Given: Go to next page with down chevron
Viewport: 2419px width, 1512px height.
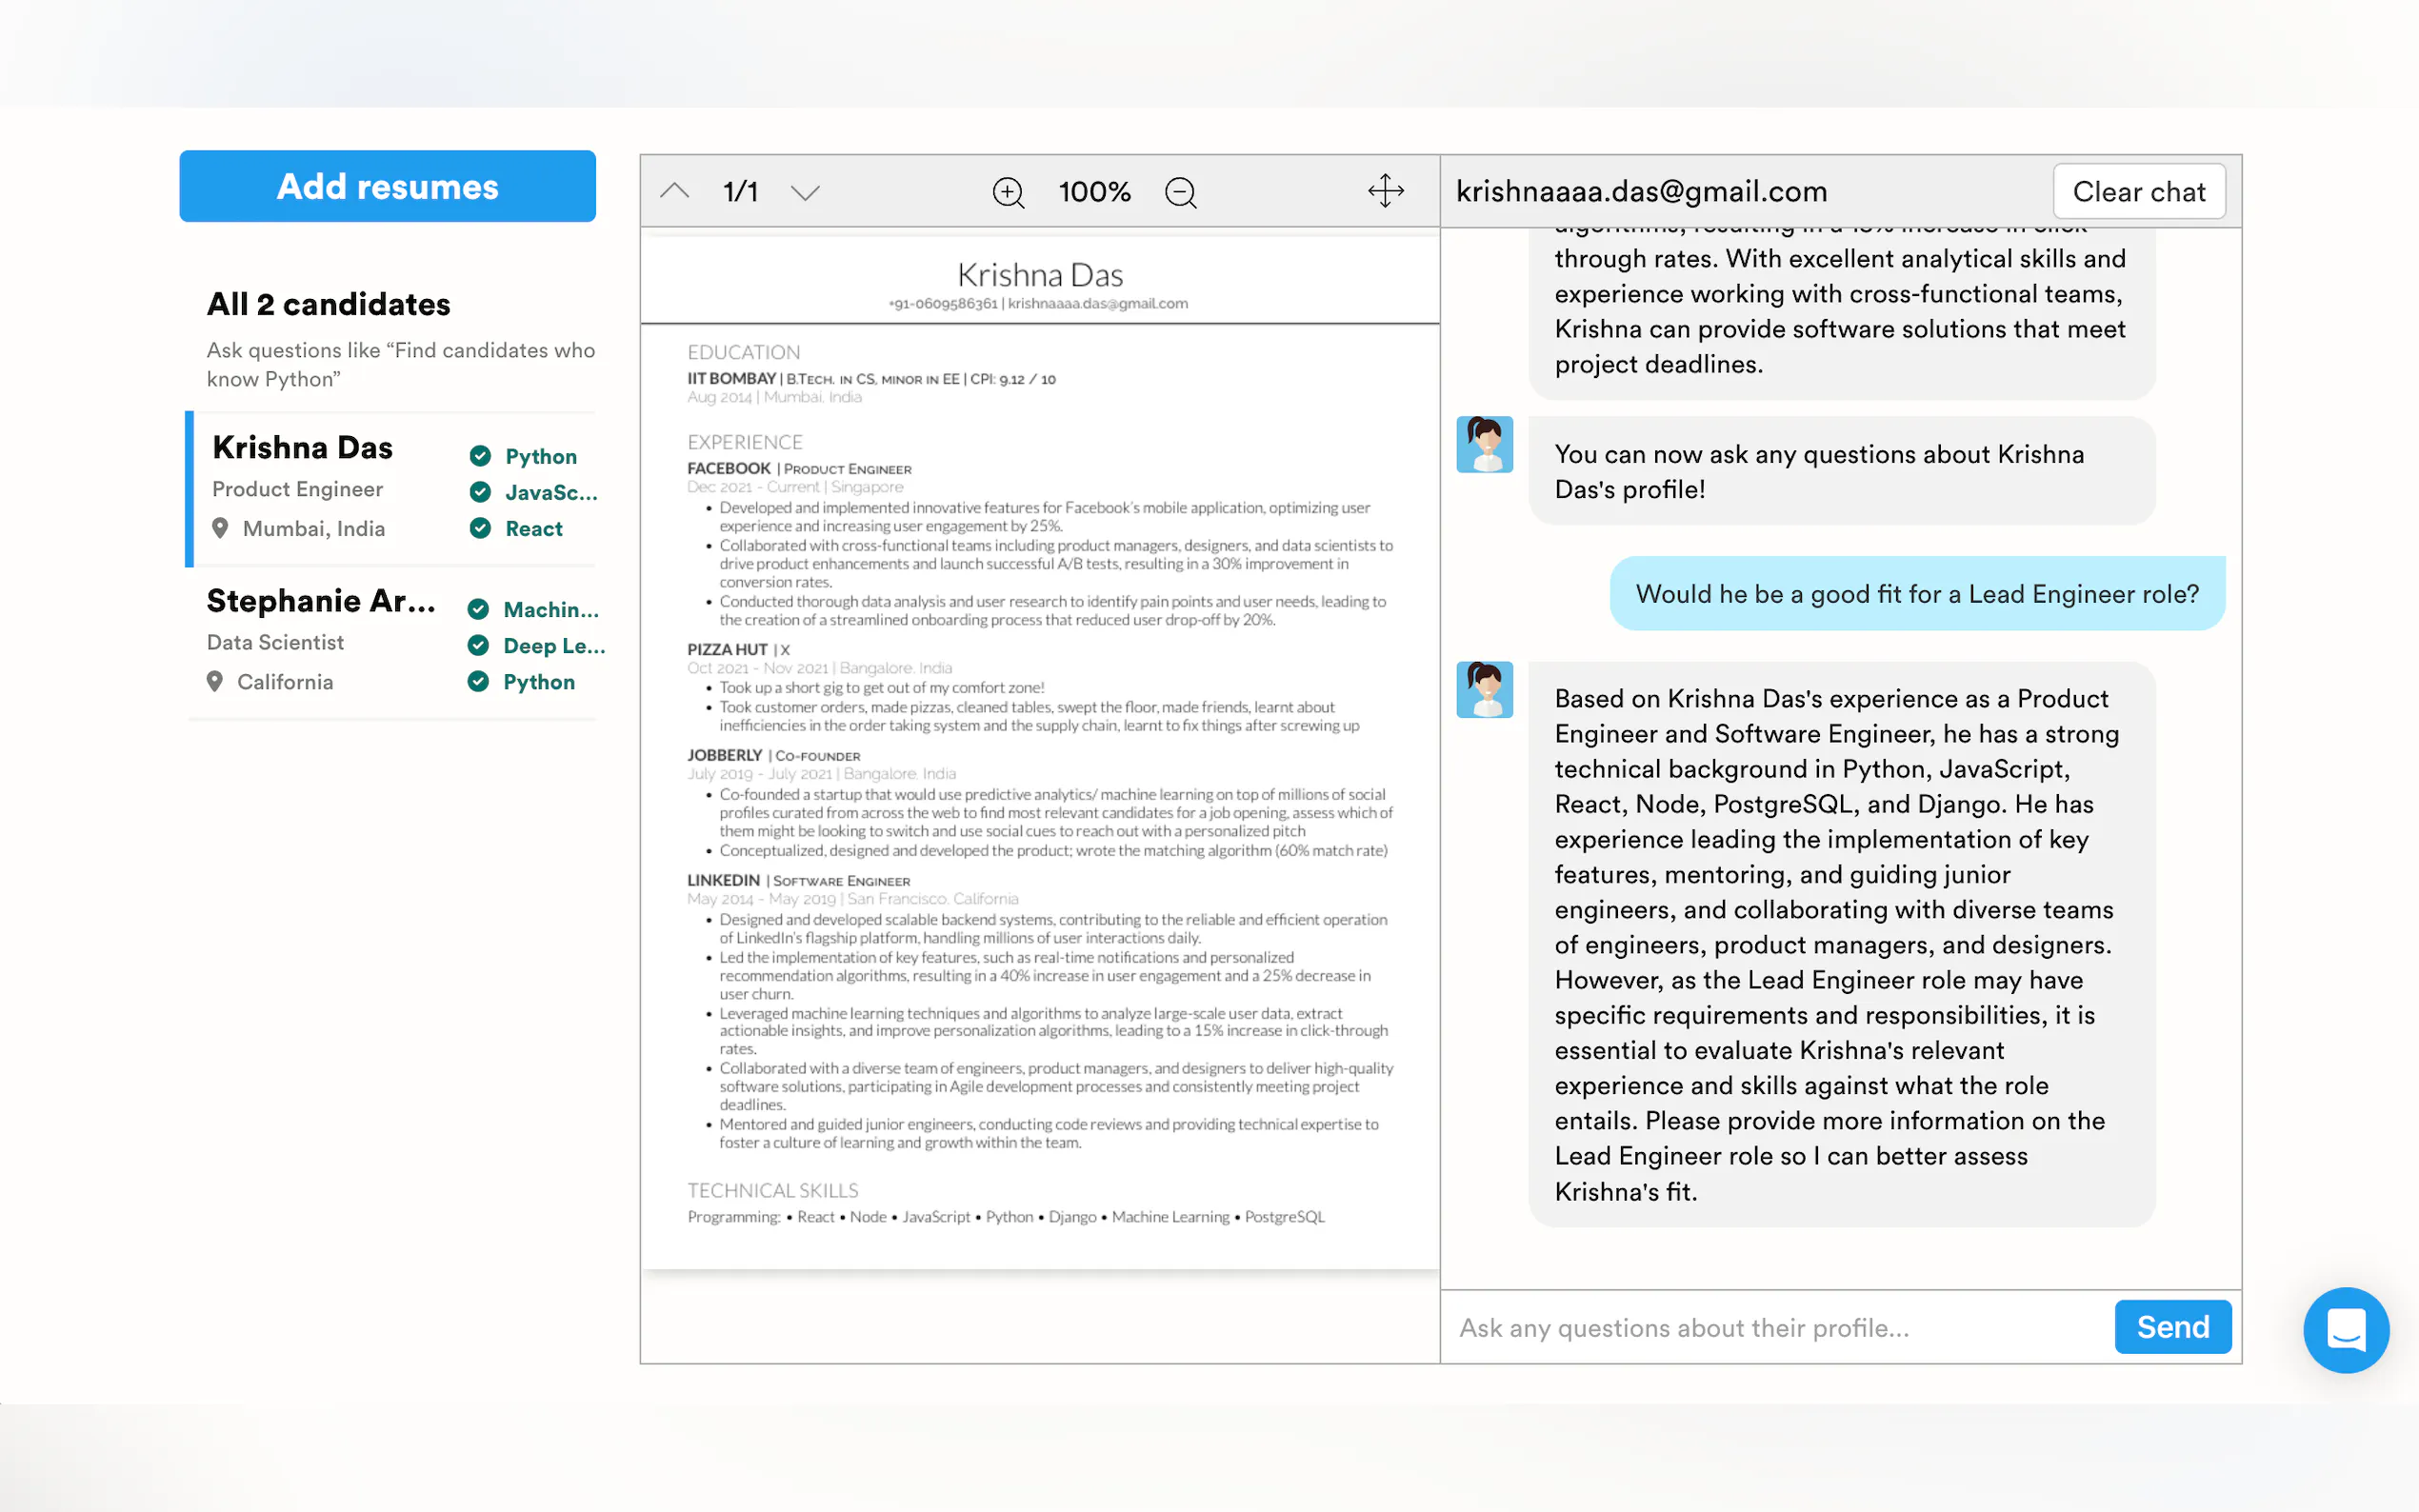Looking at the screenshot, I should click(x=805, y=192).
